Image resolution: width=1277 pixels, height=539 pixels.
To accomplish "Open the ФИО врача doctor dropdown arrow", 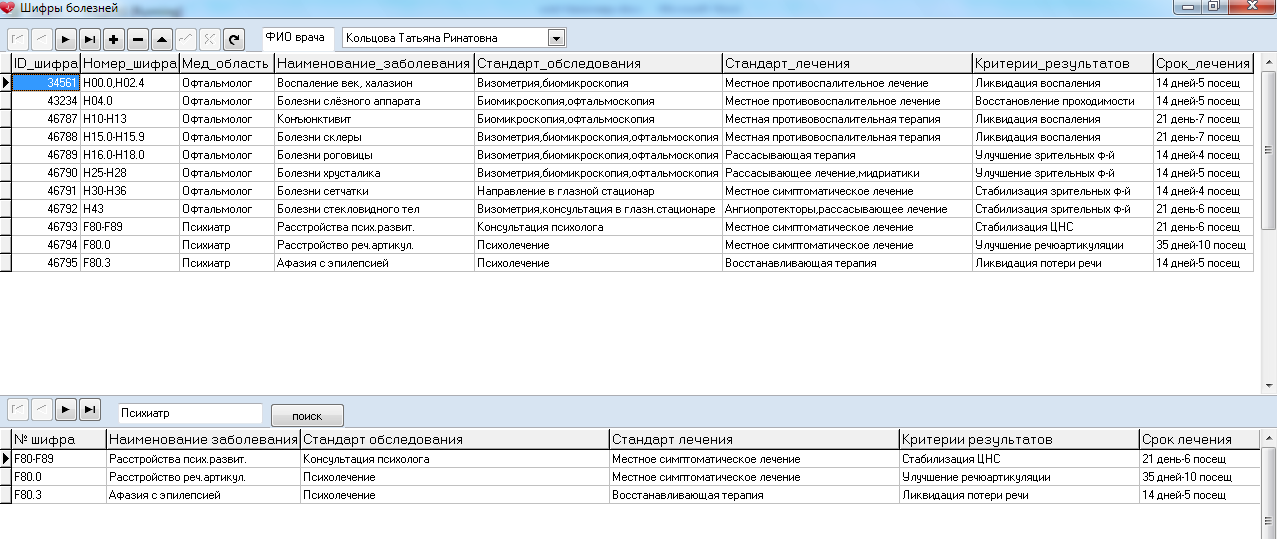I will click(557, 38).
